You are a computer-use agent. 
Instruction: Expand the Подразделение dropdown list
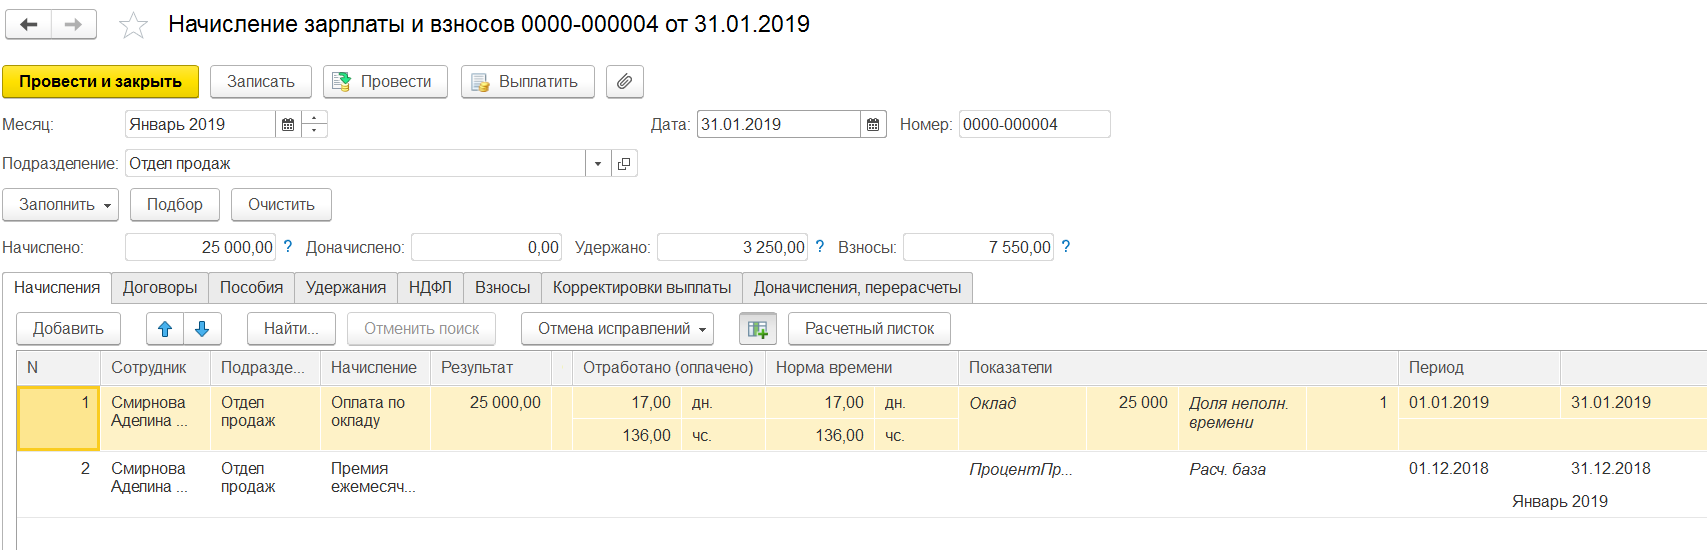[598, 164]
